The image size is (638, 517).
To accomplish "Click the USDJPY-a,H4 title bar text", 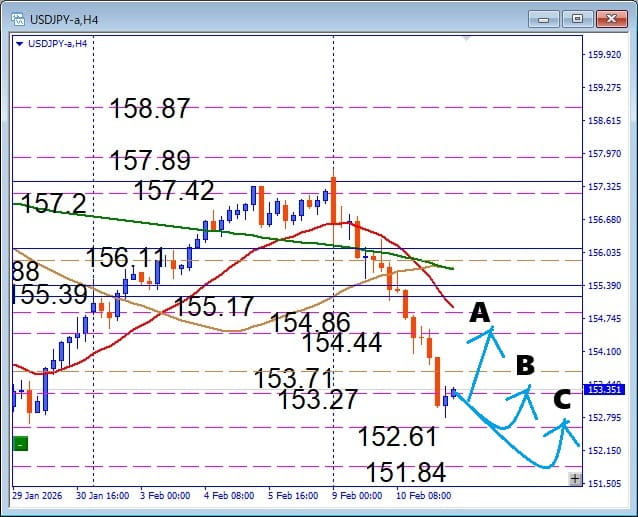I will tap(64, 20).
